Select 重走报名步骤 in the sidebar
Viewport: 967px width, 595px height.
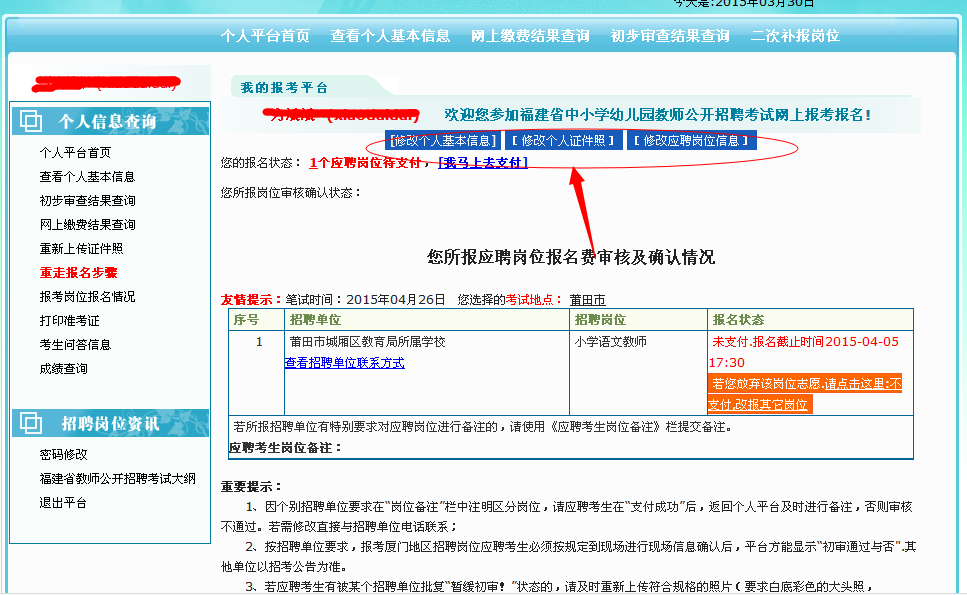tap(78, 273)
